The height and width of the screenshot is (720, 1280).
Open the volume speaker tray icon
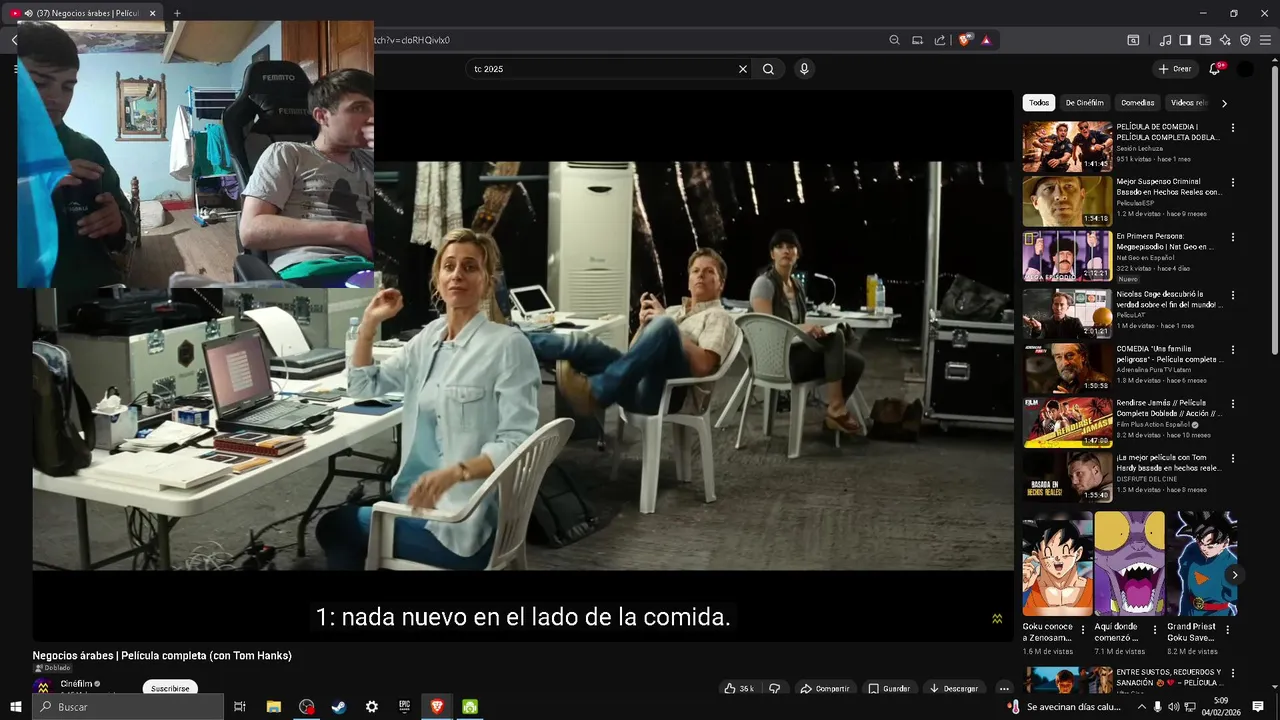click(x=1173, y=707)
